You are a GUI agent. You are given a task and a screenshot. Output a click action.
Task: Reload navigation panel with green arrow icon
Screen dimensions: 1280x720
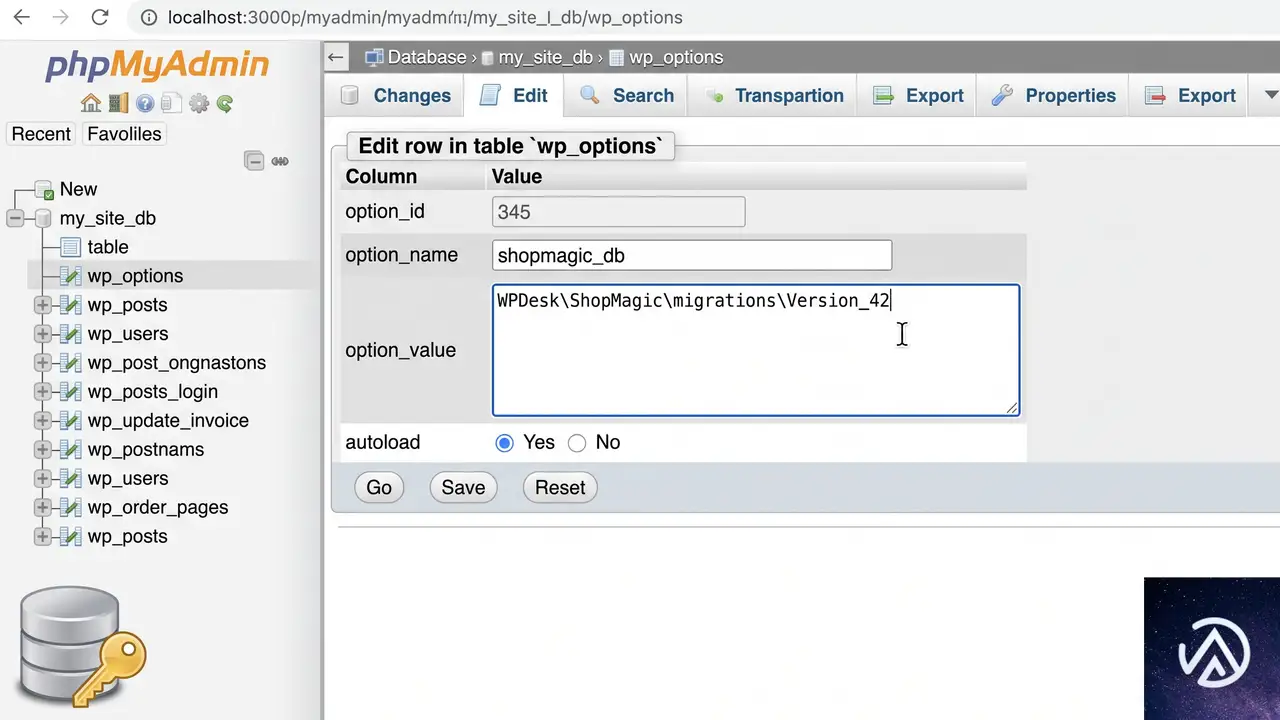(225, 103)
